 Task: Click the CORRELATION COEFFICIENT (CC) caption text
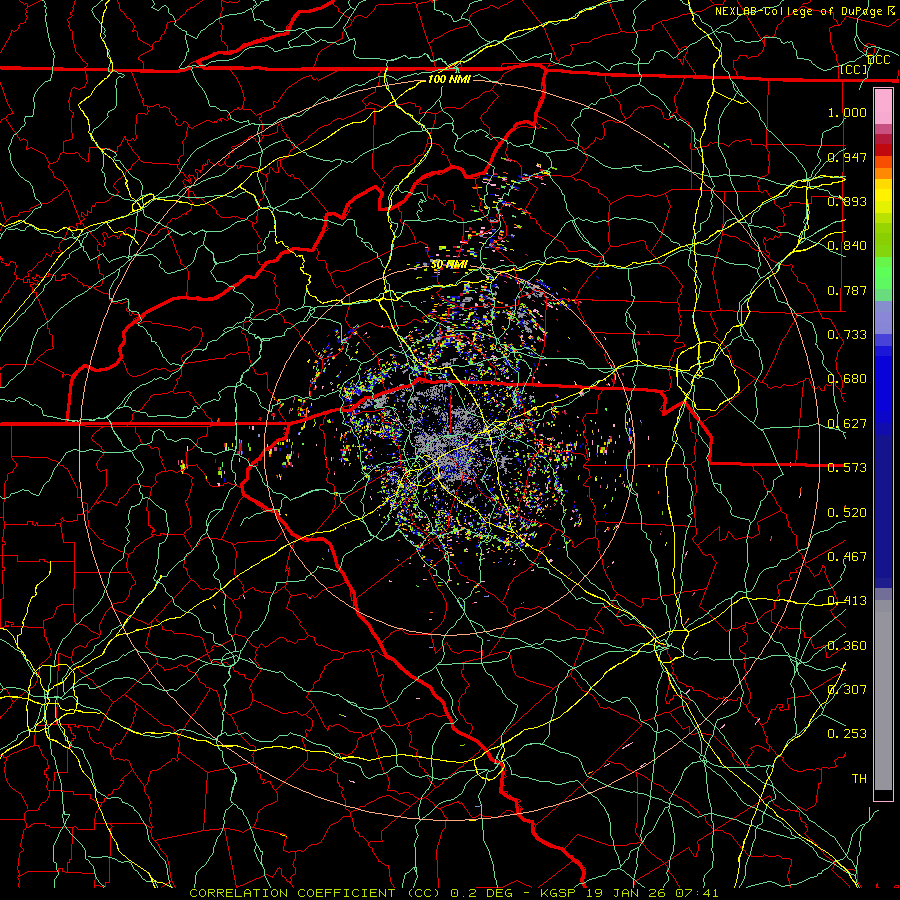coord(315,893)
